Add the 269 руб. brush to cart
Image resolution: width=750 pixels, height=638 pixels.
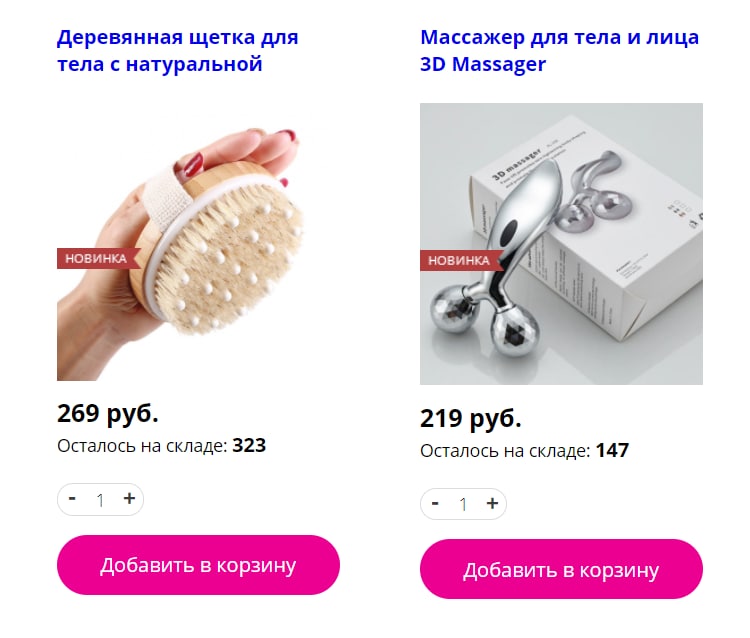(x=198, y=565)
